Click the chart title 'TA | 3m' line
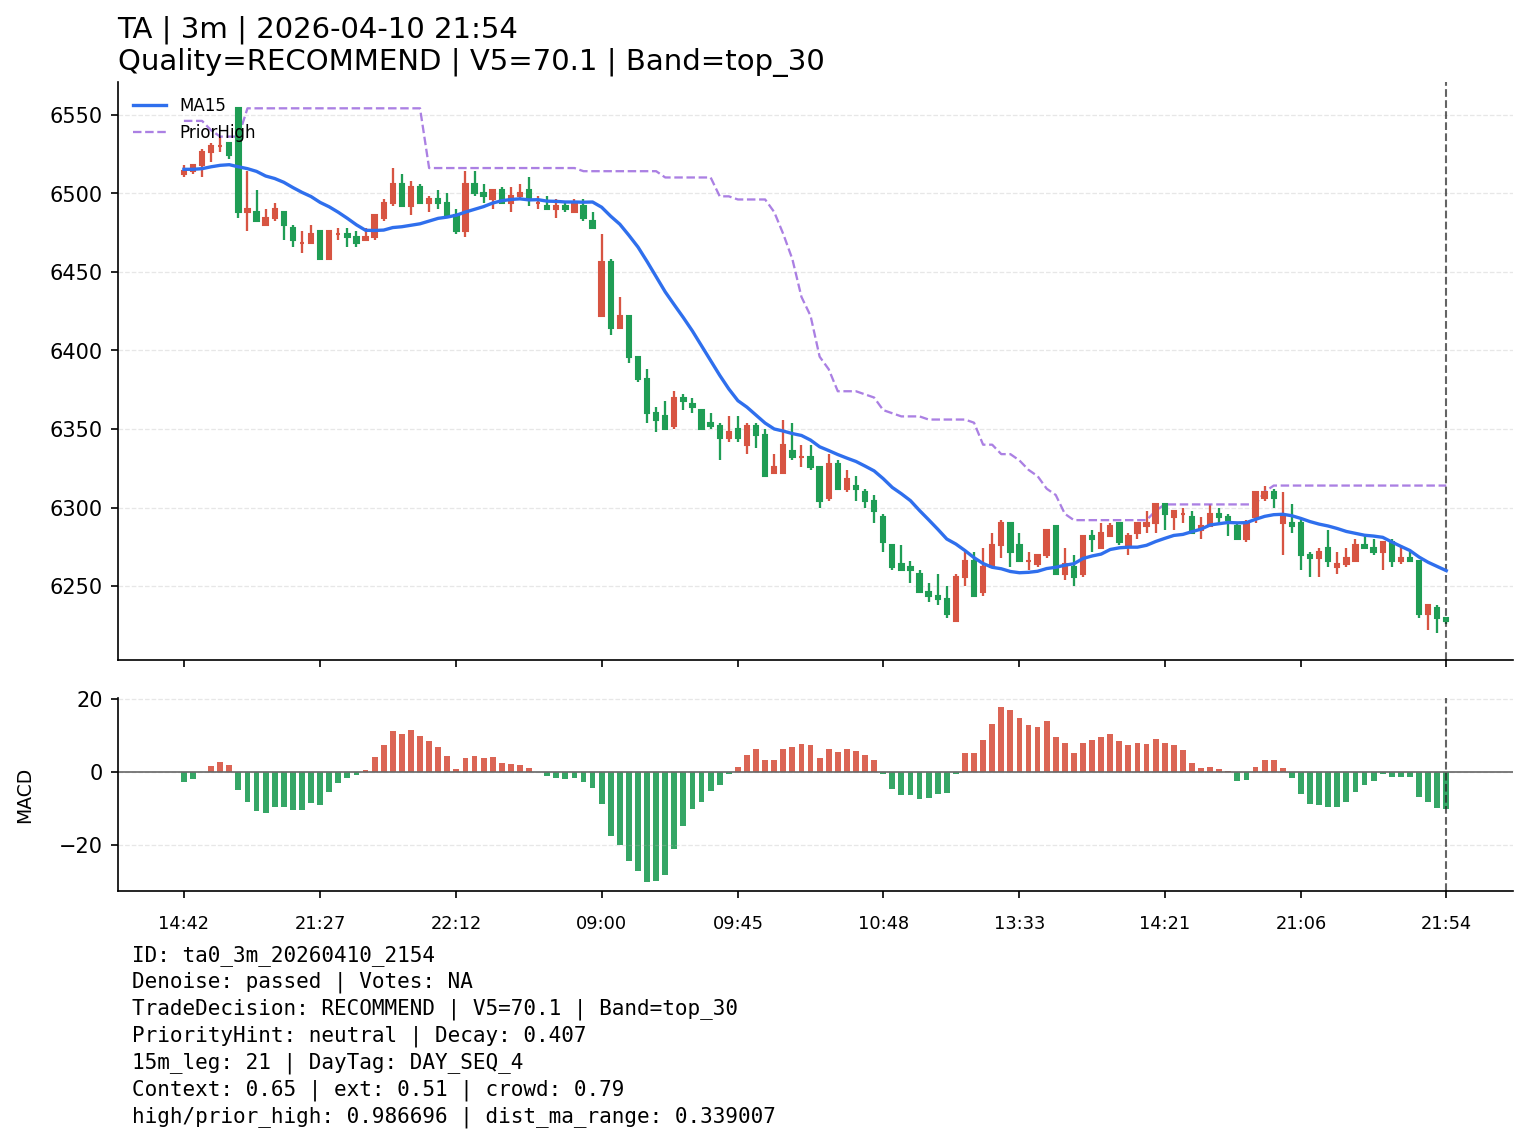 tap(317, 29)
